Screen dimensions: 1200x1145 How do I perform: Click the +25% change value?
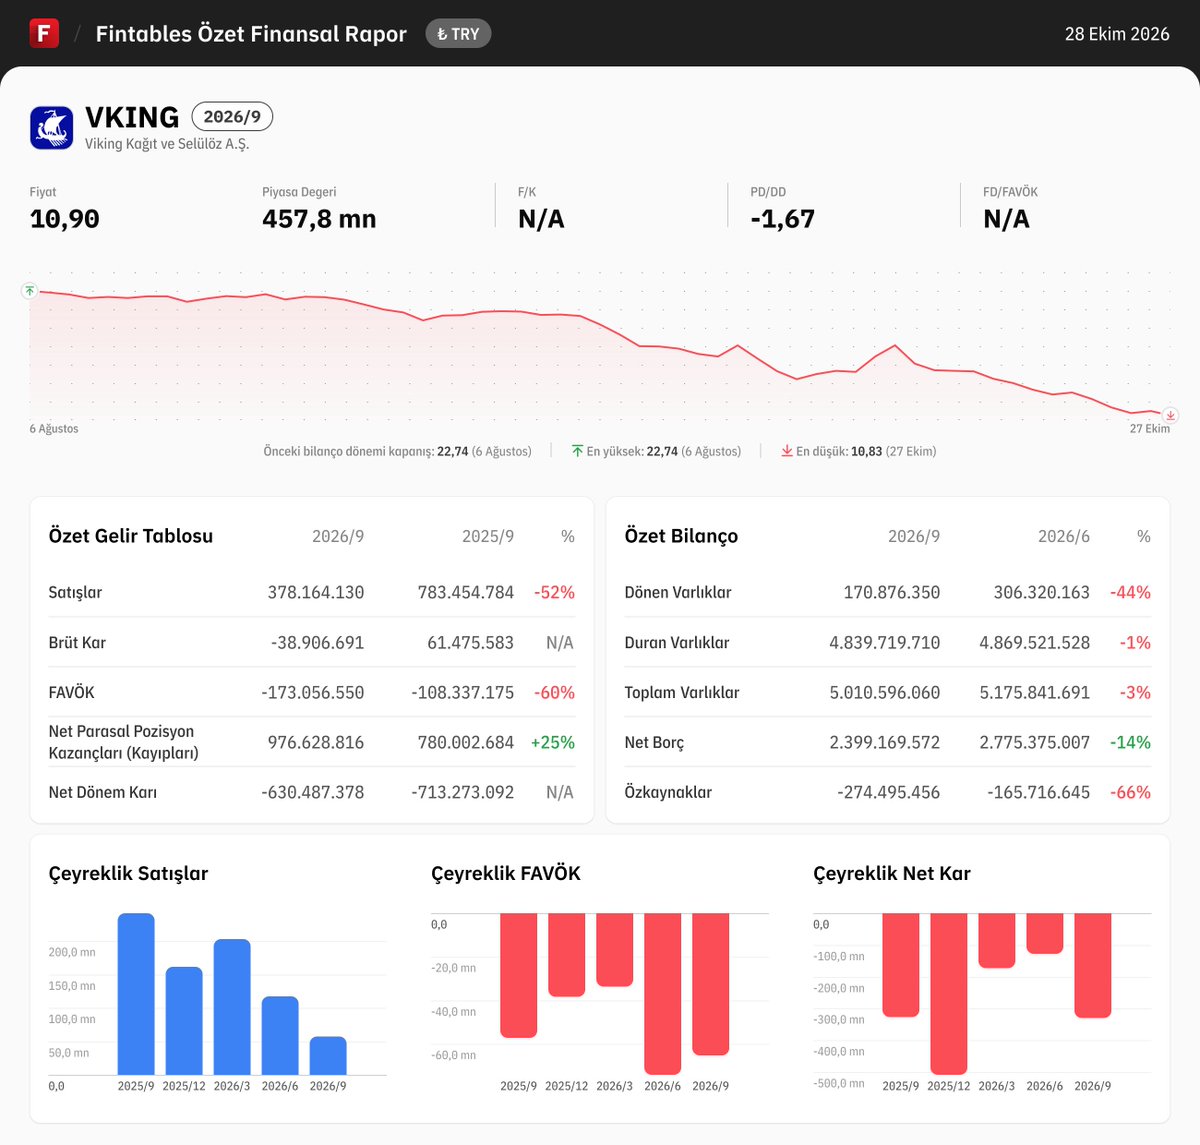pyautogui.click(x=553, y=742)
